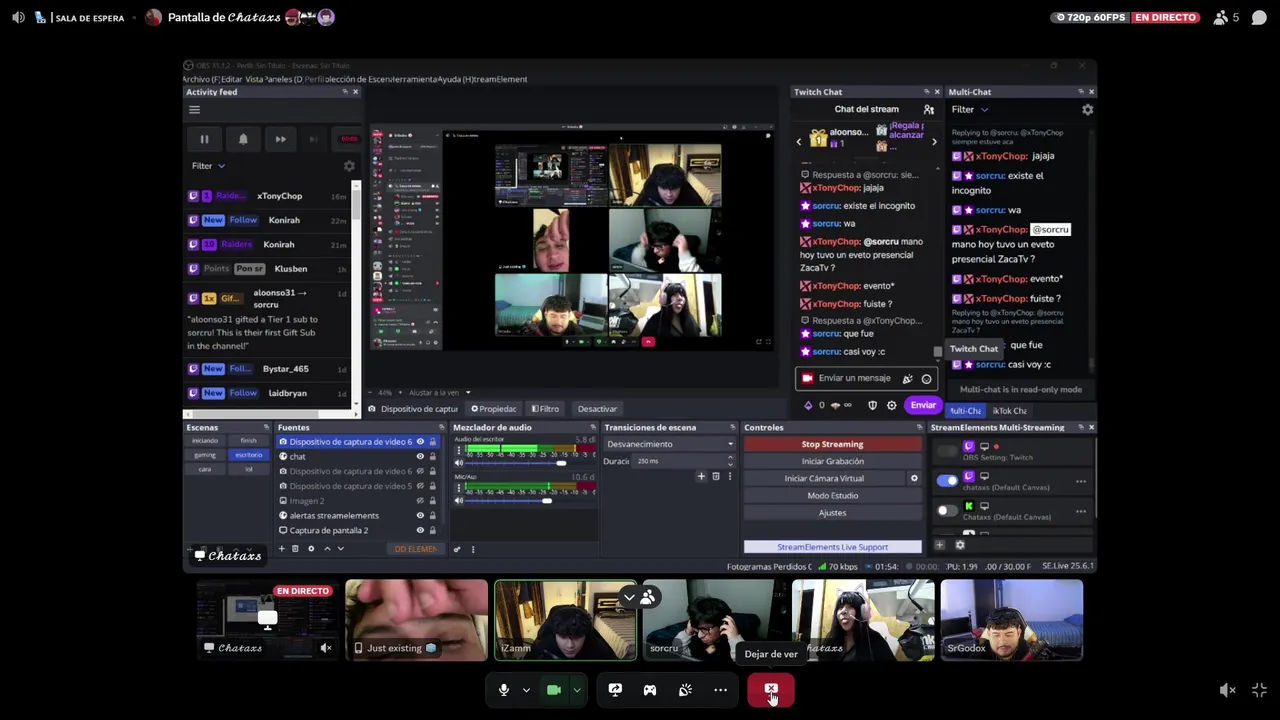Open Modo Estudio in Controles
The image size is (1280, 720).
[832, 495]
